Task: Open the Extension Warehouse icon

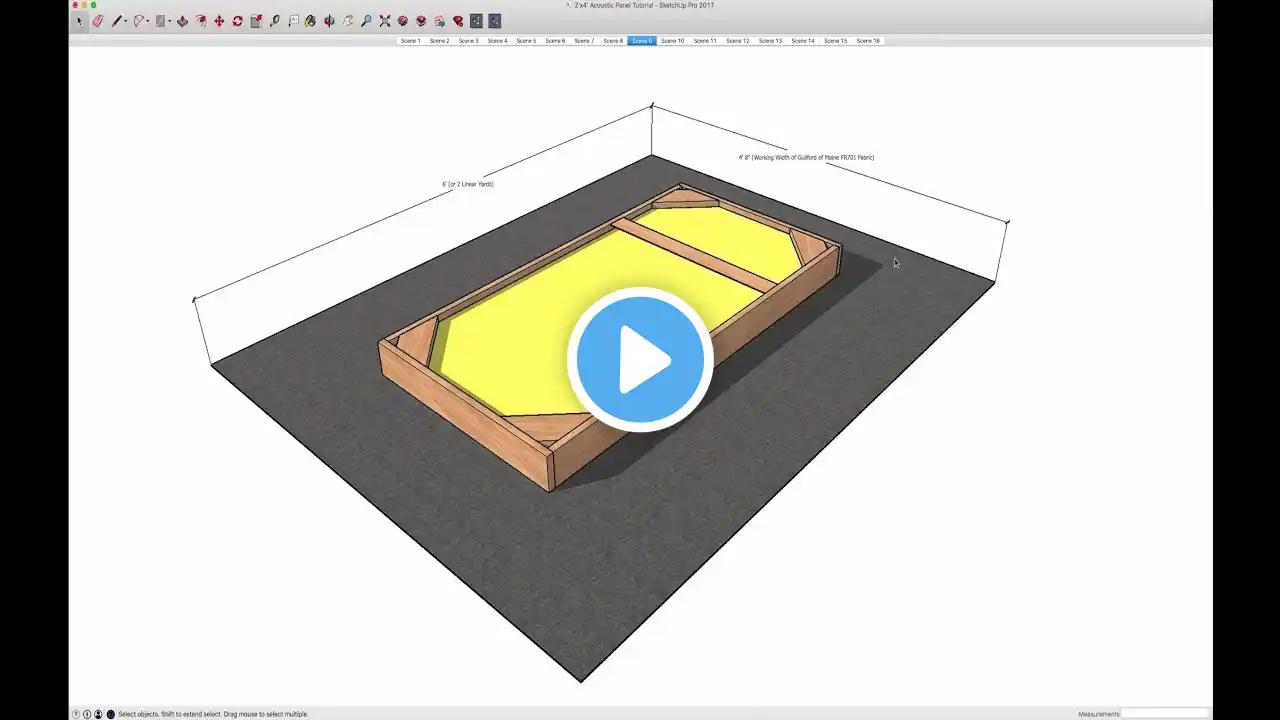Action: point(421,20)
